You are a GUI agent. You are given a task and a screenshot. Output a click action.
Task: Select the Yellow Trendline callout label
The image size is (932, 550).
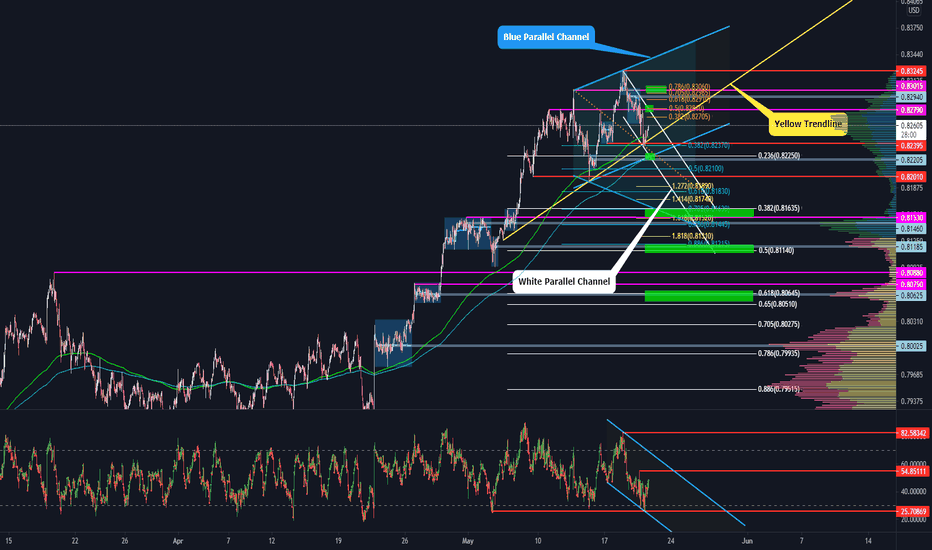(x=808, y=124)
